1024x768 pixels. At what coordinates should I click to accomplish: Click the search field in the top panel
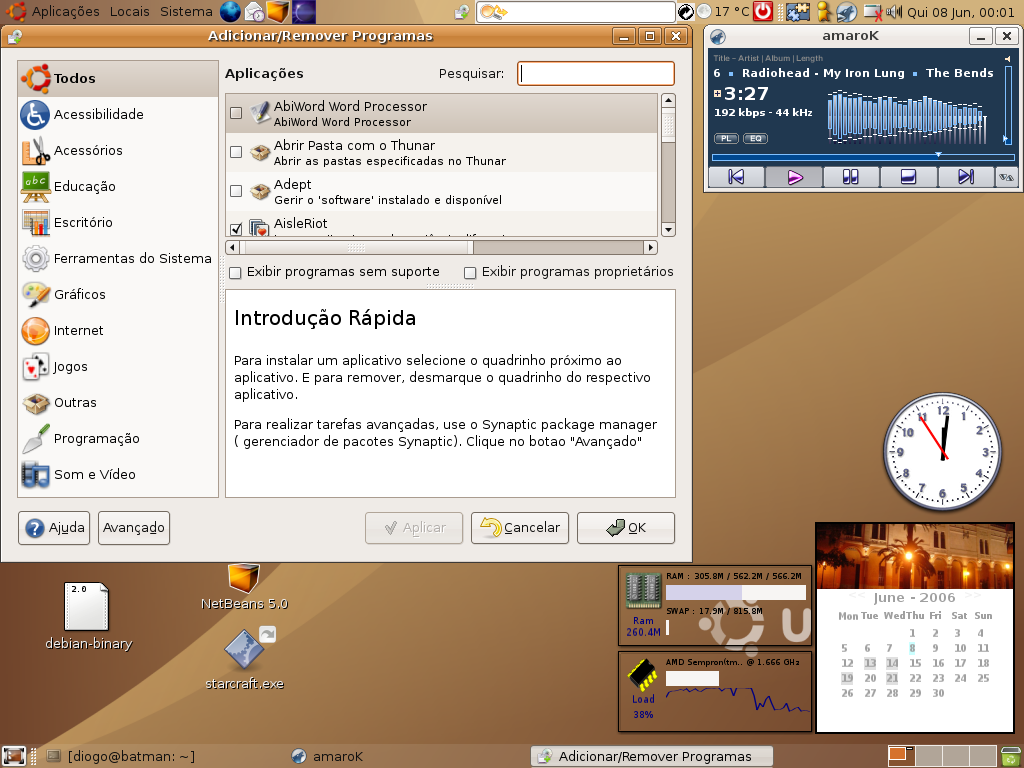[x=575, y=11]
